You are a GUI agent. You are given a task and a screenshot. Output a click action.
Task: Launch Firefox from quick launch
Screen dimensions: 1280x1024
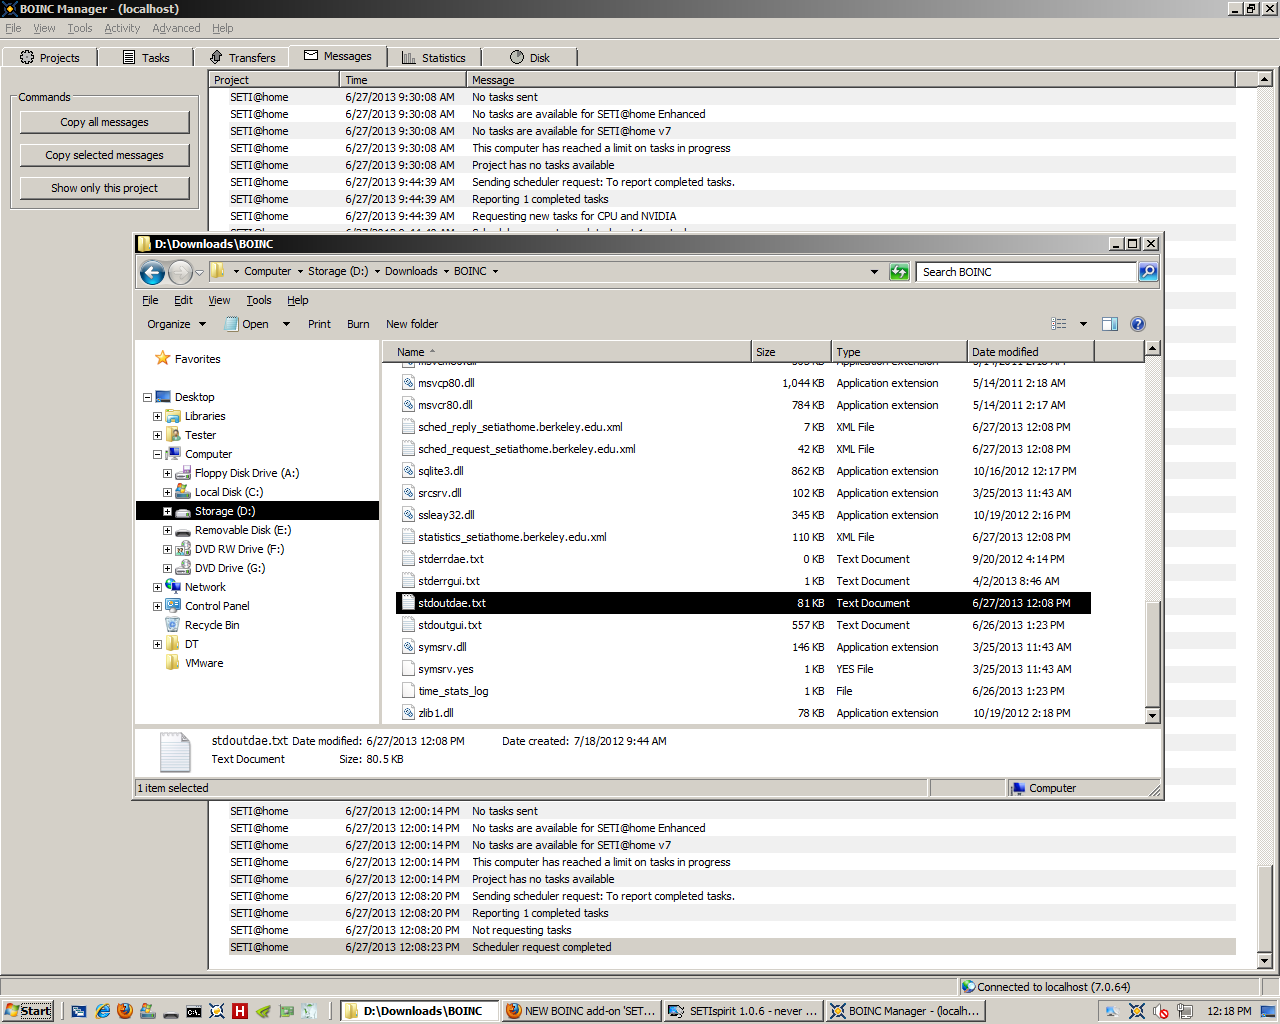125,1011
